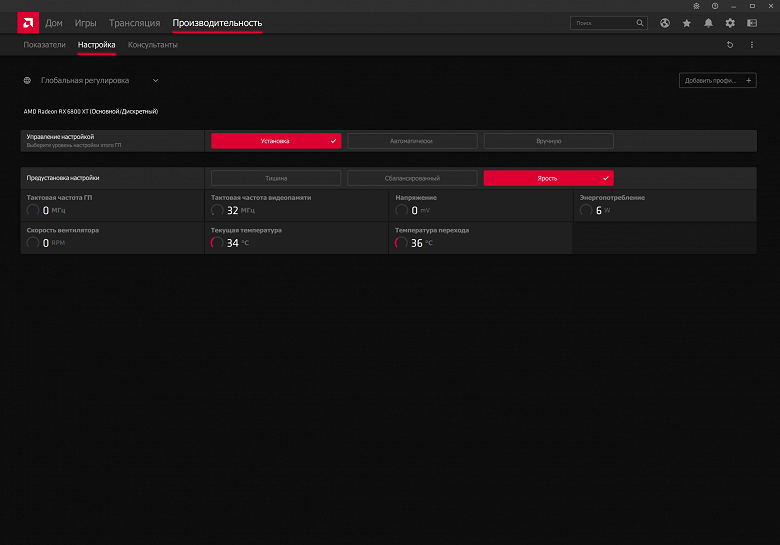
Task: Click the Скорость вентилятора gauge
Action: click(33, 243)
